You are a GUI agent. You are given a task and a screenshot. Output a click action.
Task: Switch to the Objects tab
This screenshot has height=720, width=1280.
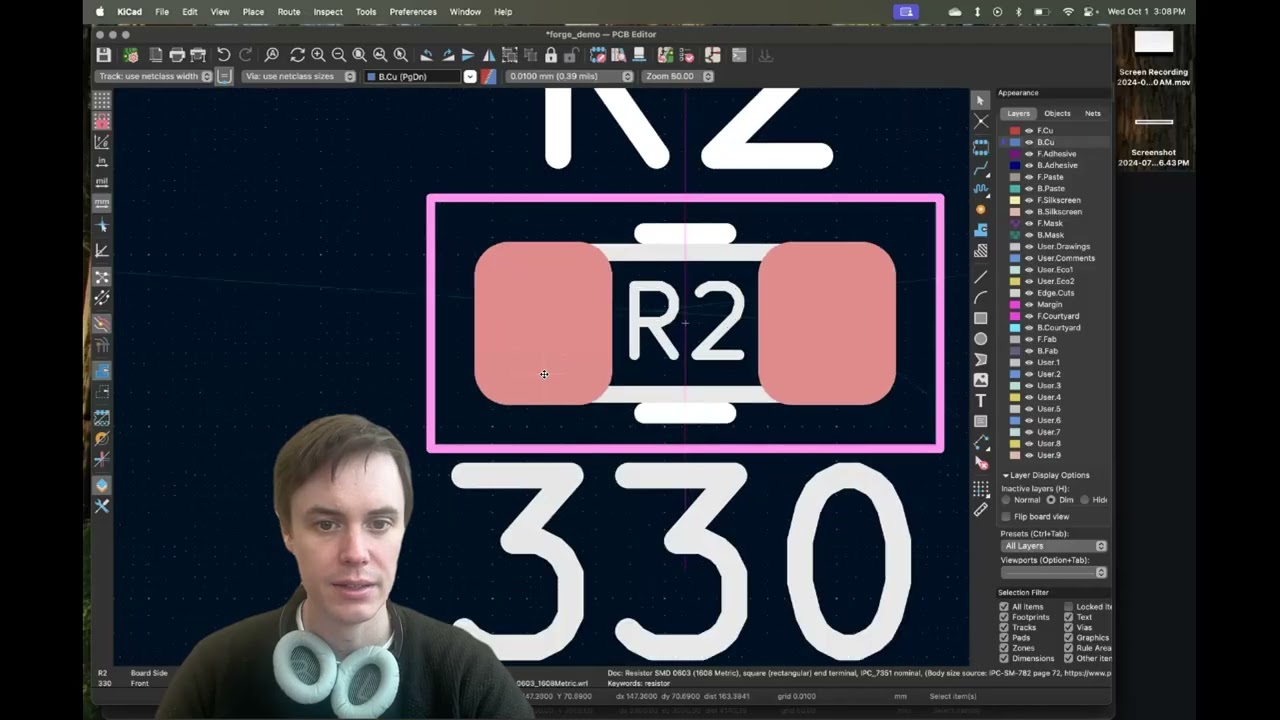(1057, 113)
